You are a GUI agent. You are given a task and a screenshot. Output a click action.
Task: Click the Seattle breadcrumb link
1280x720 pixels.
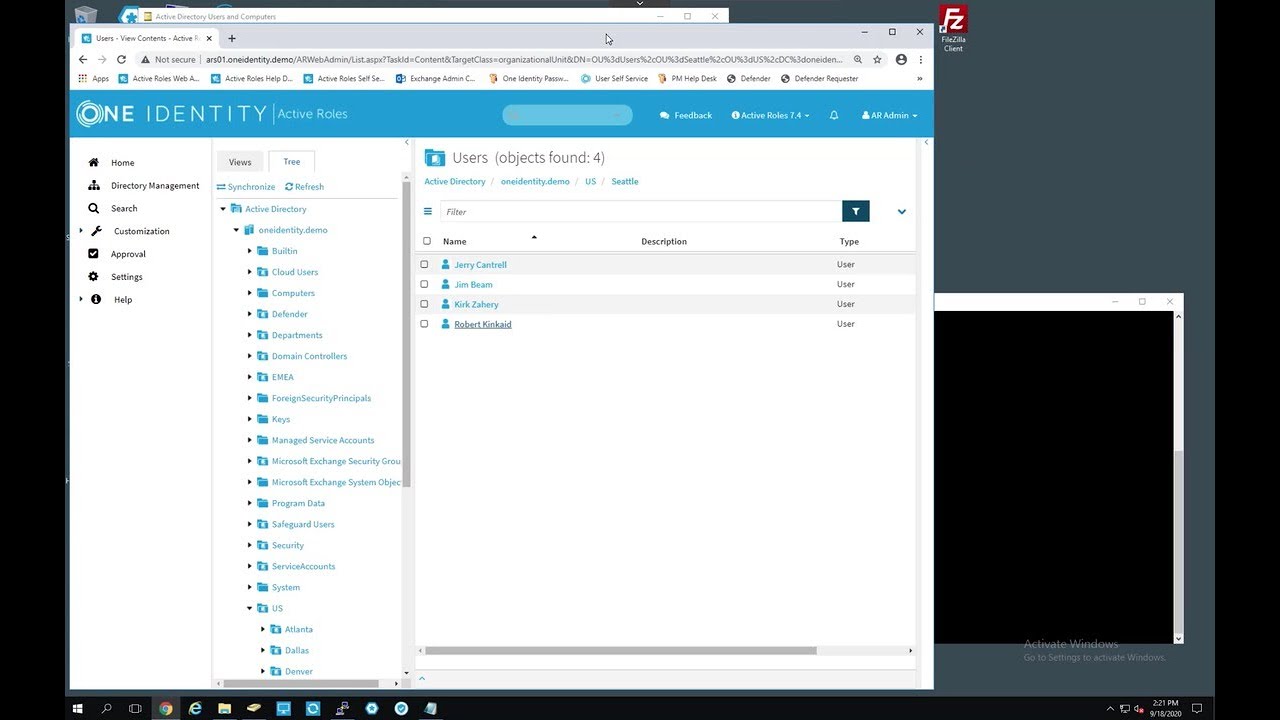[x=625, y=181]
